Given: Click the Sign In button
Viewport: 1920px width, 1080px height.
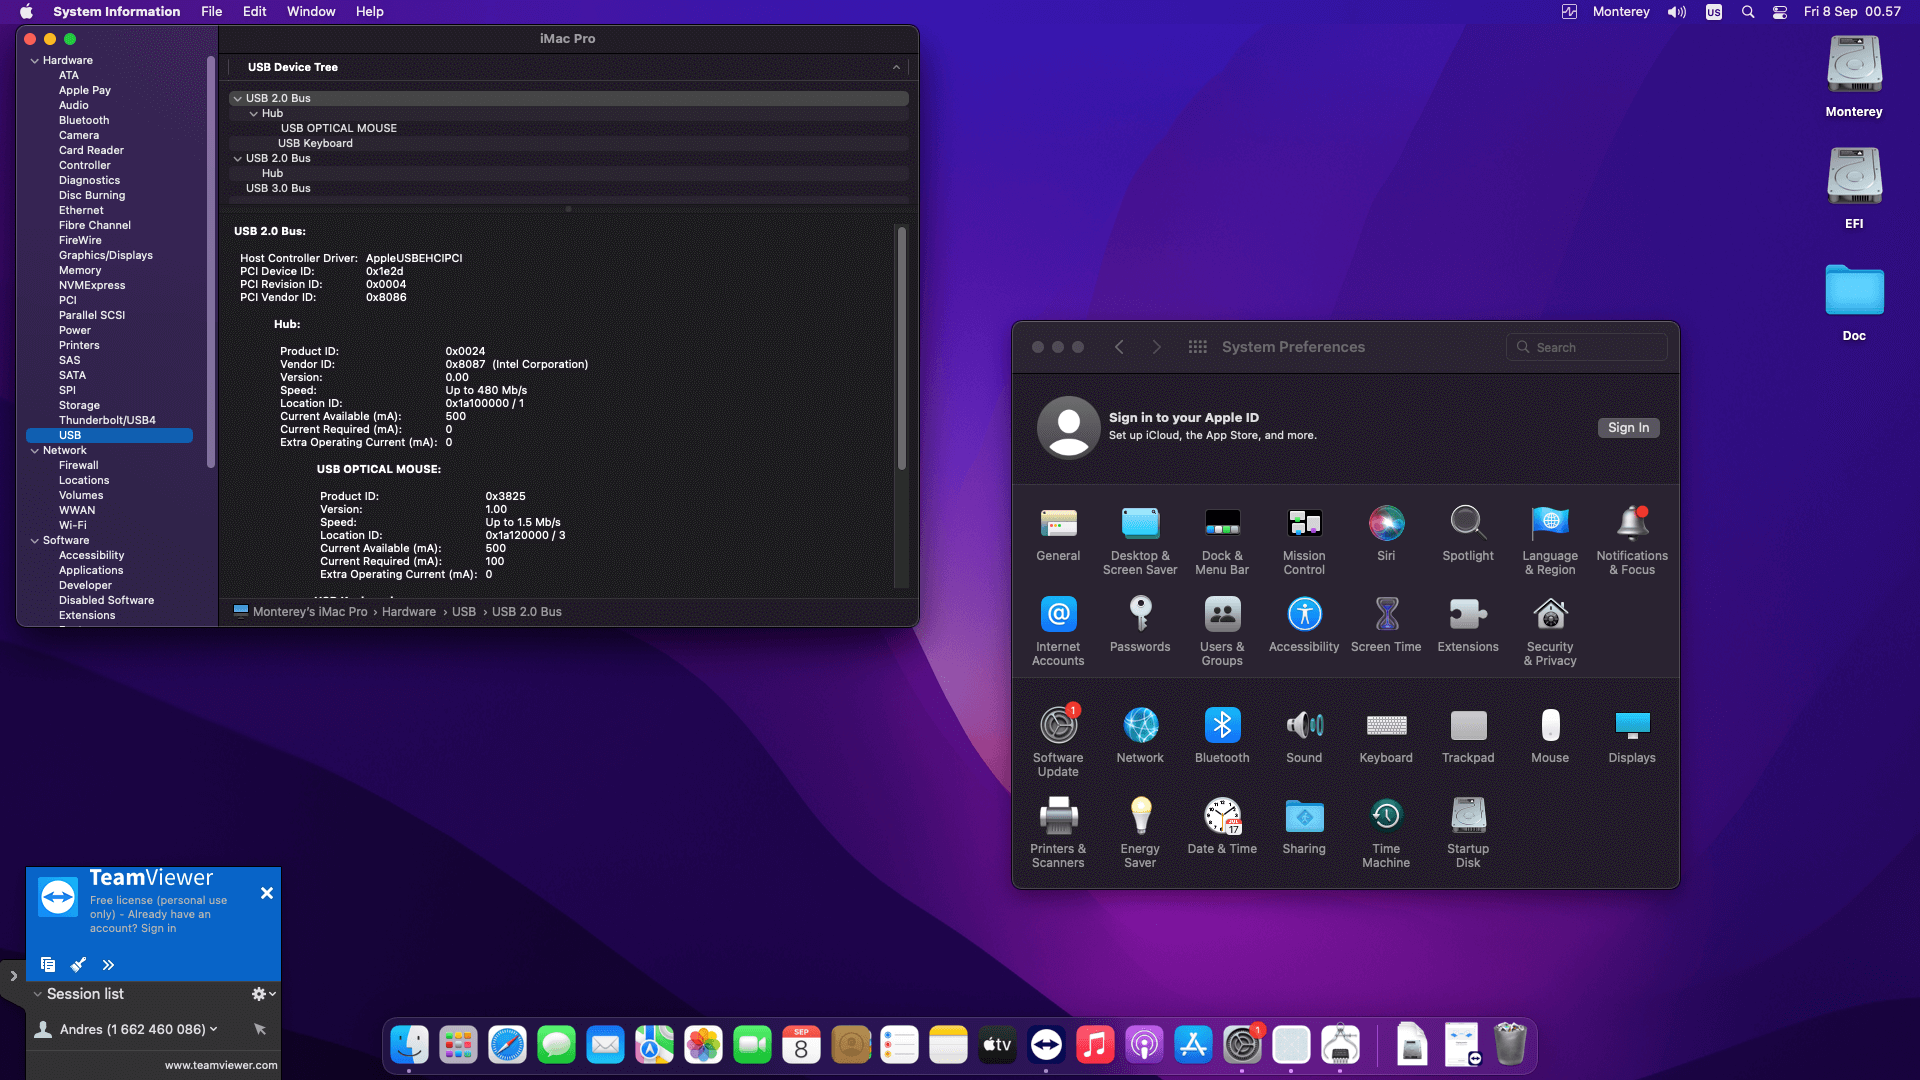Looking at the screenshot, I should point(1628,428).
